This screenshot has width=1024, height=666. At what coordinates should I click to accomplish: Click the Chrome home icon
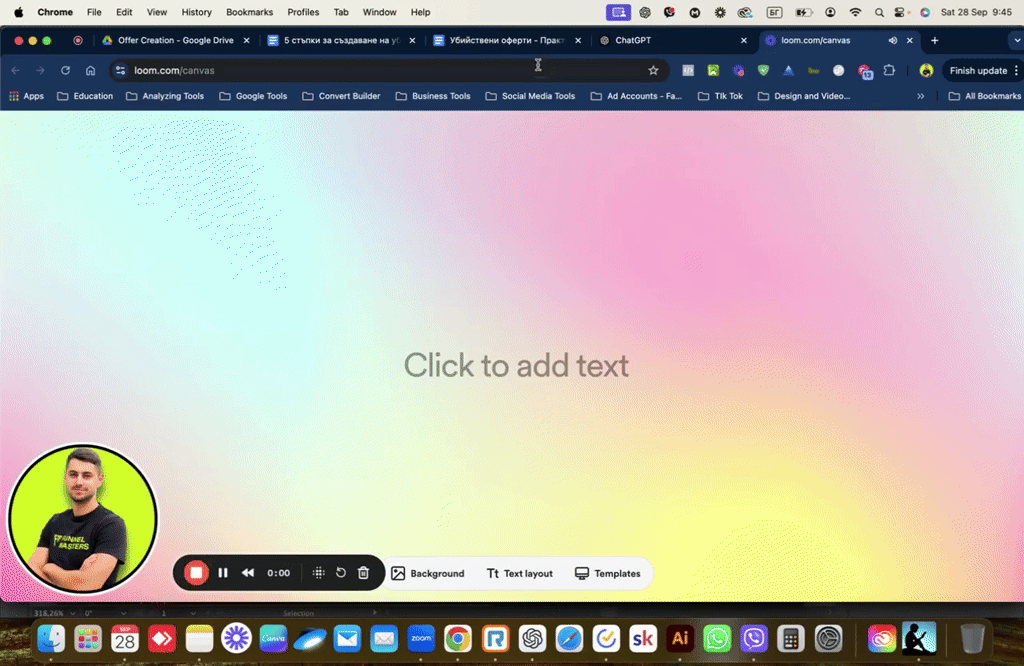point(91,71)
